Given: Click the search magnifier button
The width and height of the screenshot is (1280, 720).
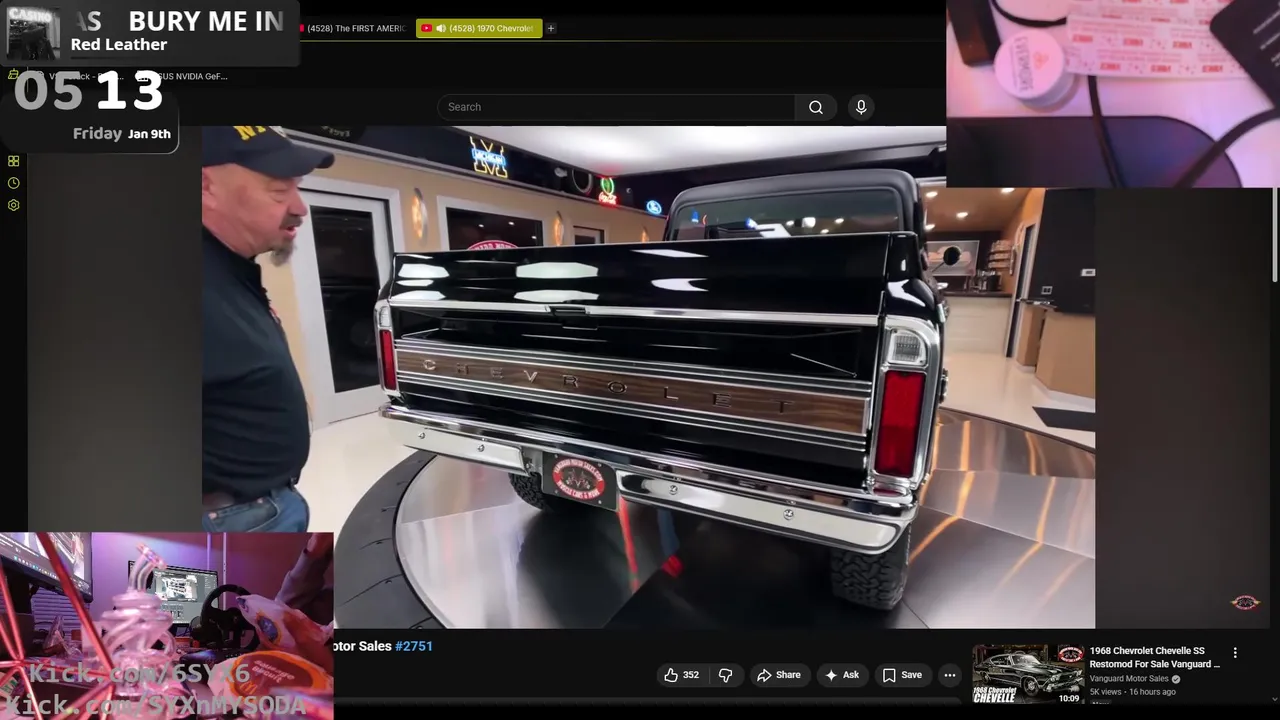Looking at the screenshot, I should 816,107.
